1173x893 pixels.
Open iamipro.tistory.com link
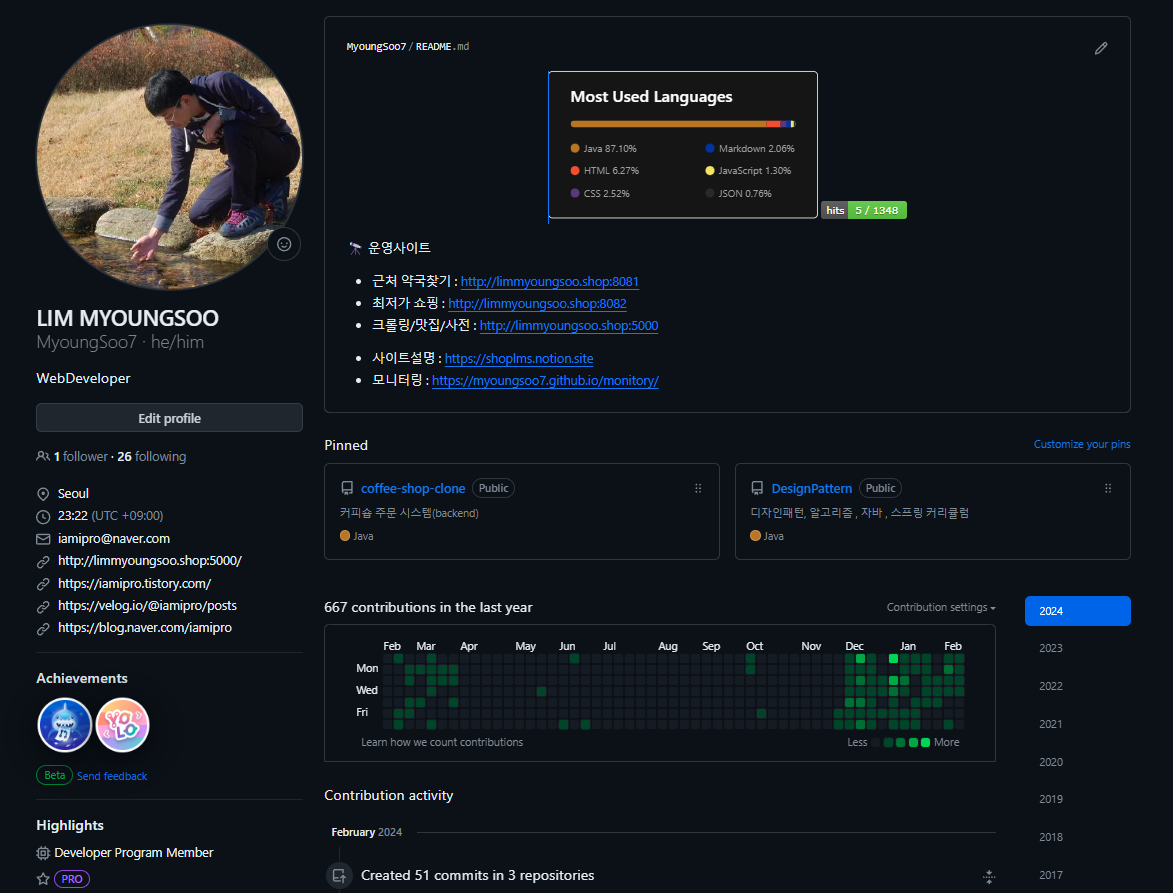135,583
